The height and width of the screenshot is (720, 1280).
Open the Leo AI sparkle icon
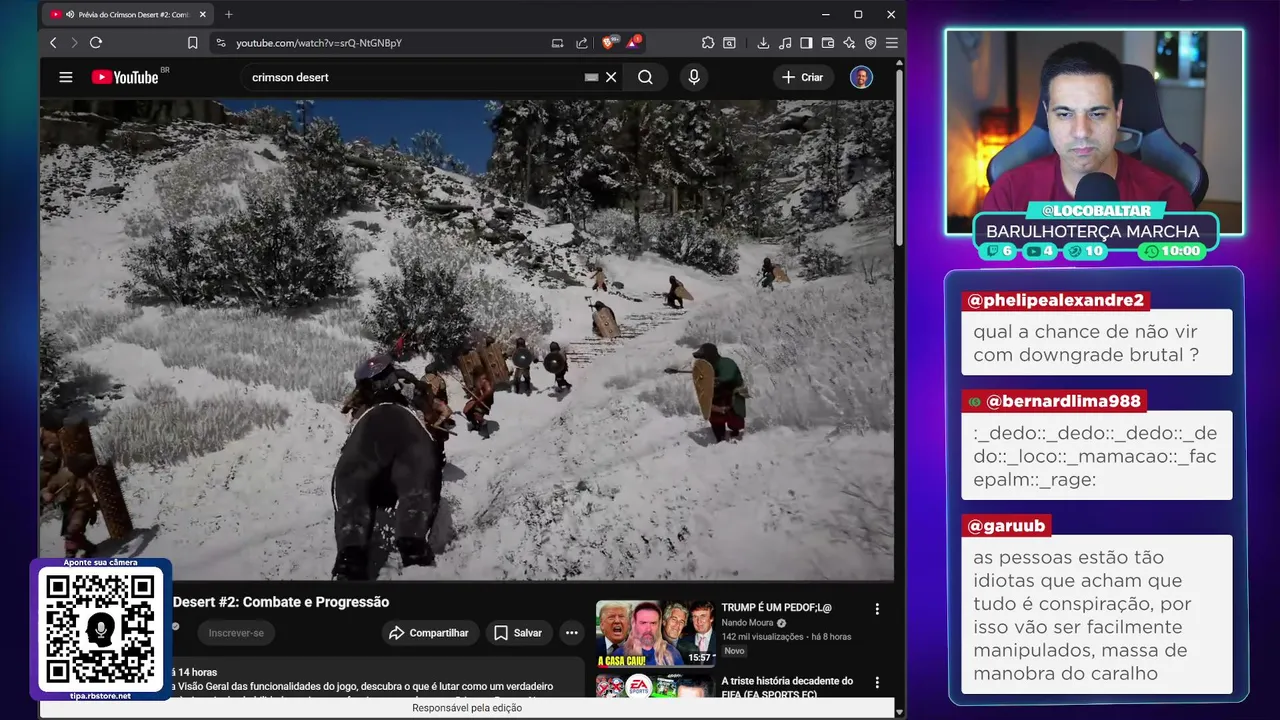tap(849, 43)
